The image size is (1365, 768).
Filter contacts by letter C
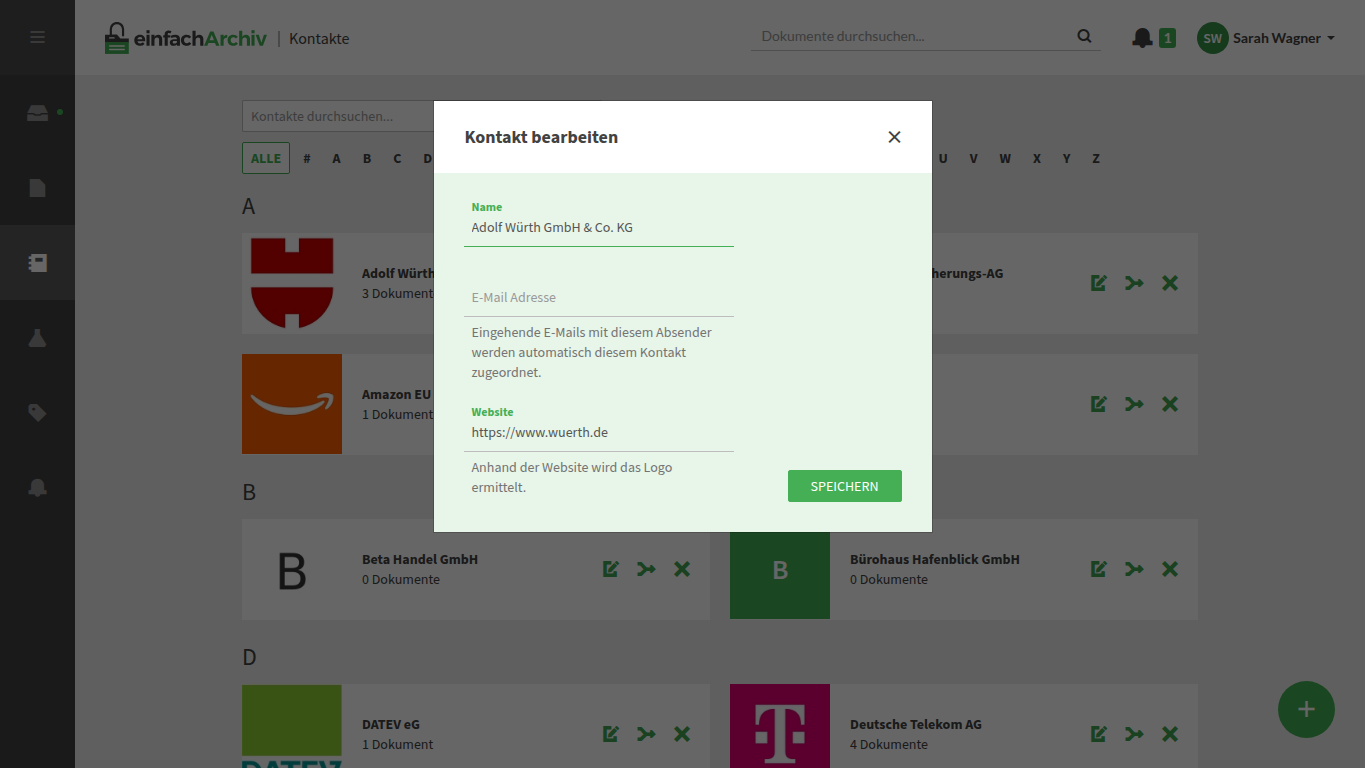(397, 159)
